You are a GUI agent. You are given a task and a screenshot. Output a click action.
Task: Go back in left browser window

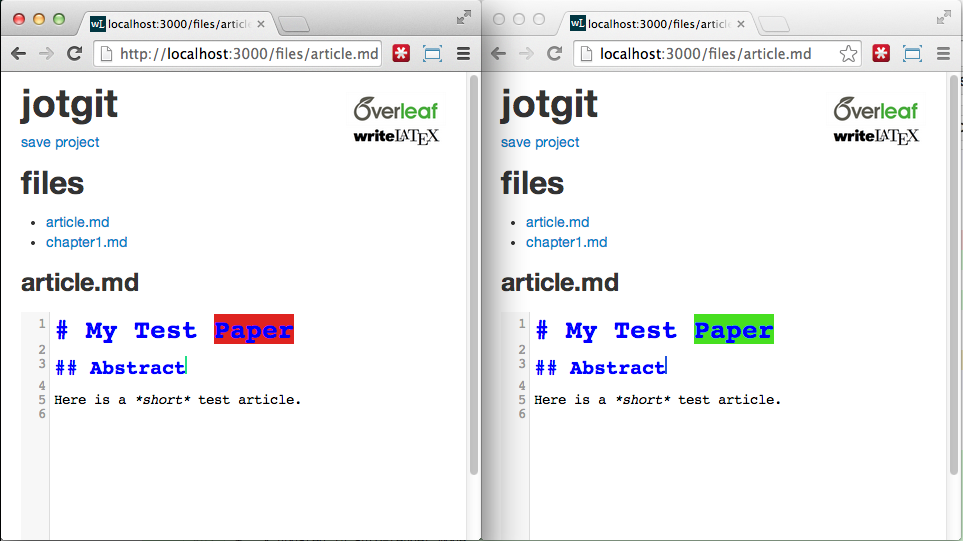[18, 54]
